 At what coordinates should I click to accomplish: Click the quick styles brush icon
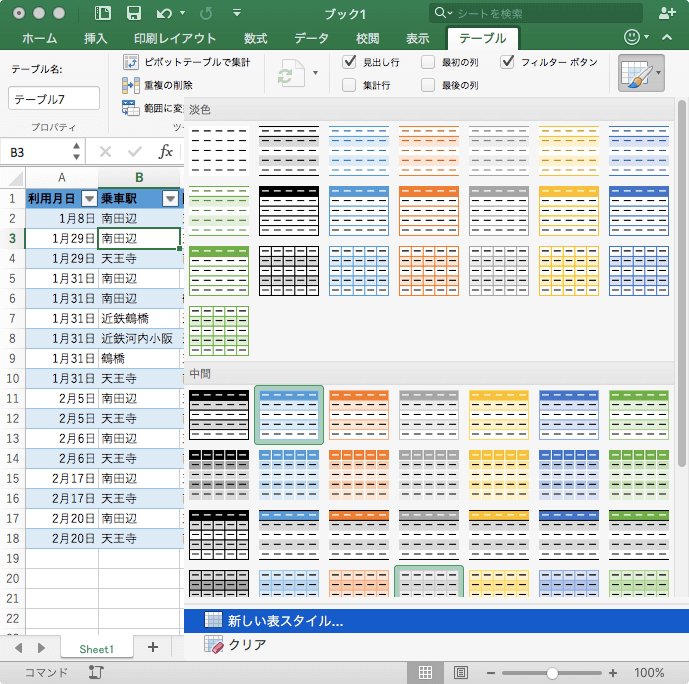pos(636,73)
